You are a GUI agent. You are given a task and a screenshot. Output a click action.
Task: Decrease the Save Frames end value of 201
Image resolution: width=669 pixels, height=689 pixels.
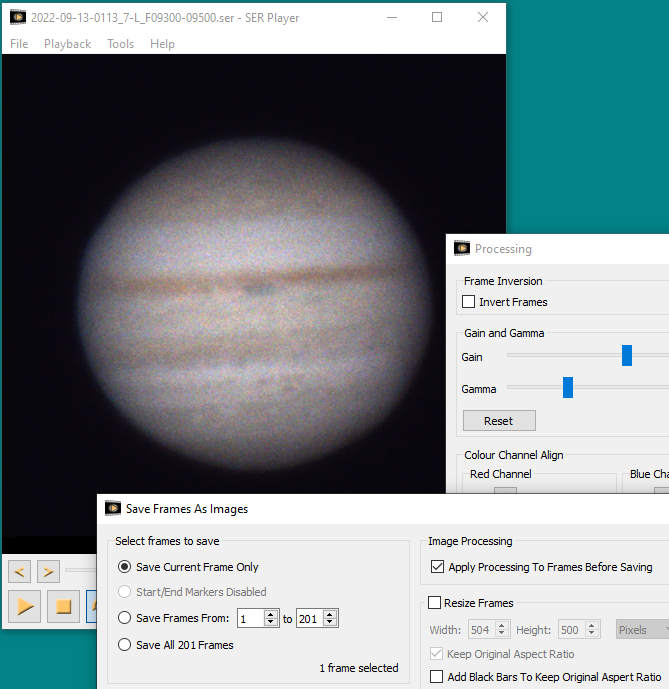pyautogui.click(x=330, y=623)
